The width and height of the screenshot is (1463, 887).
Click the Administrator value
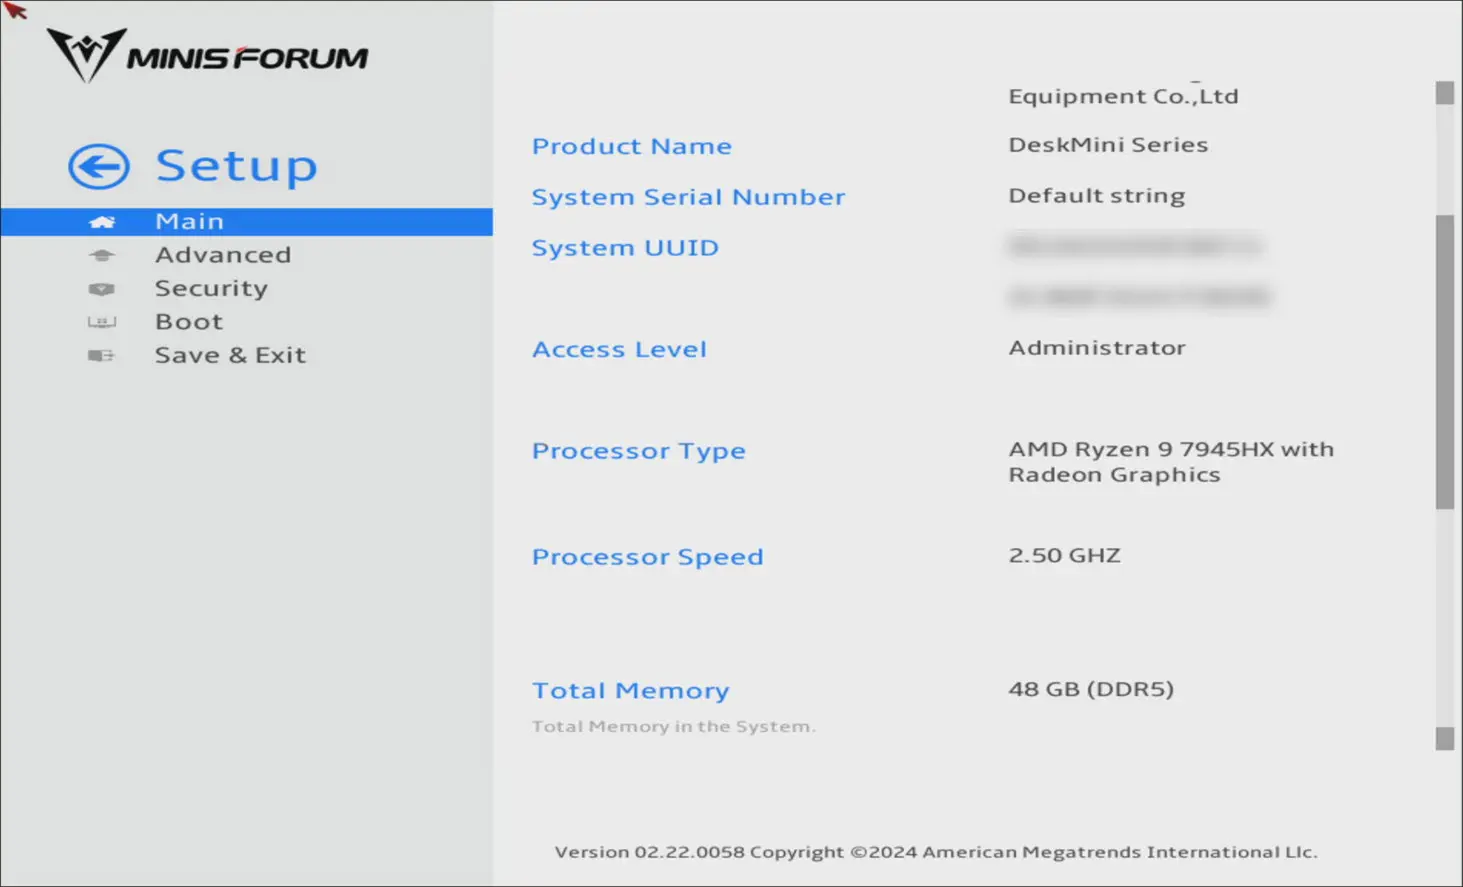pos(1097,348)
